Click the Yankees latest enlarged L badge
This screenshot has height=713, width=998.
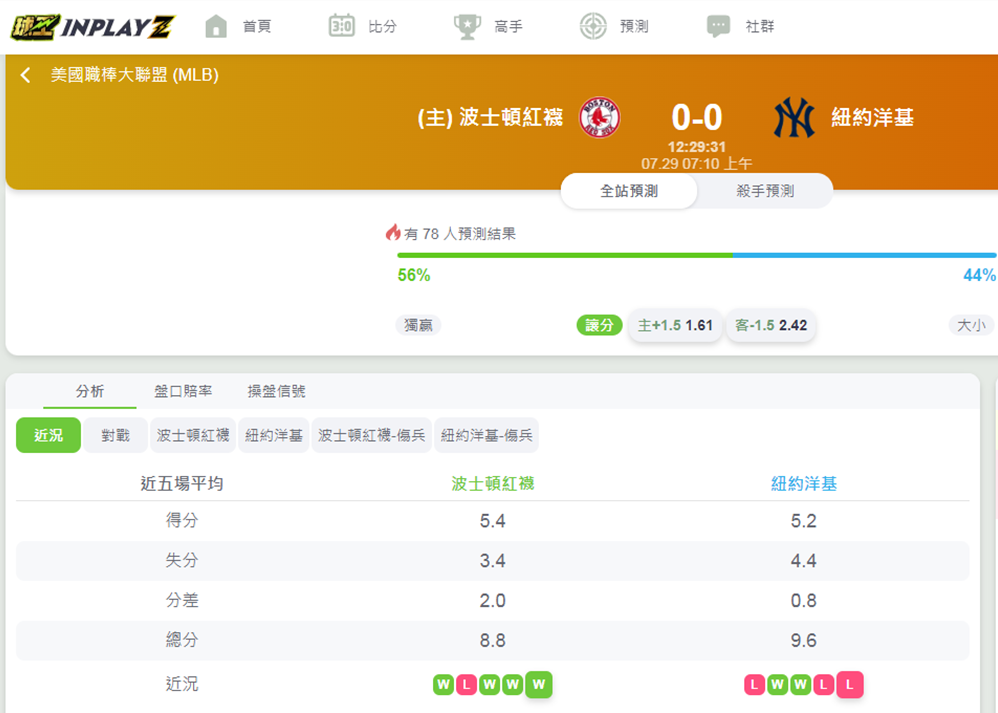coord(850,684)
